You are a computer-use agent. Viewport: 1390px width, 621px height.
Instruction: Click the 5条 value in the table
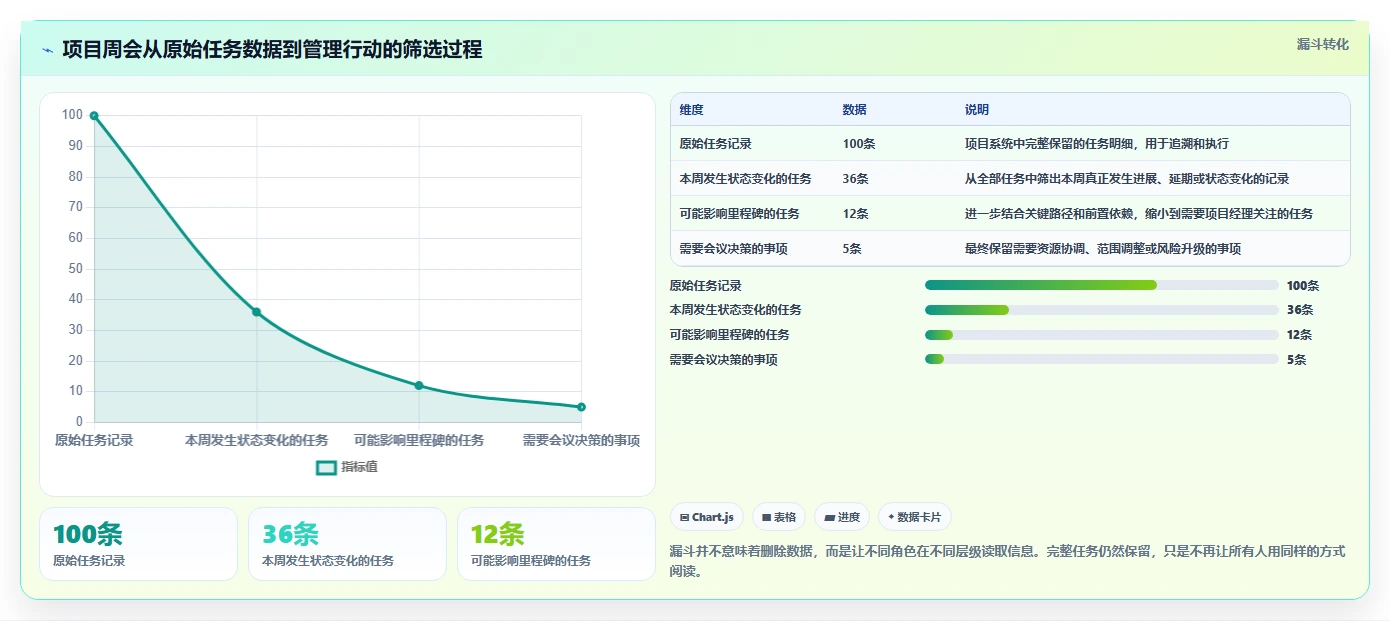(x=852, y=249)
